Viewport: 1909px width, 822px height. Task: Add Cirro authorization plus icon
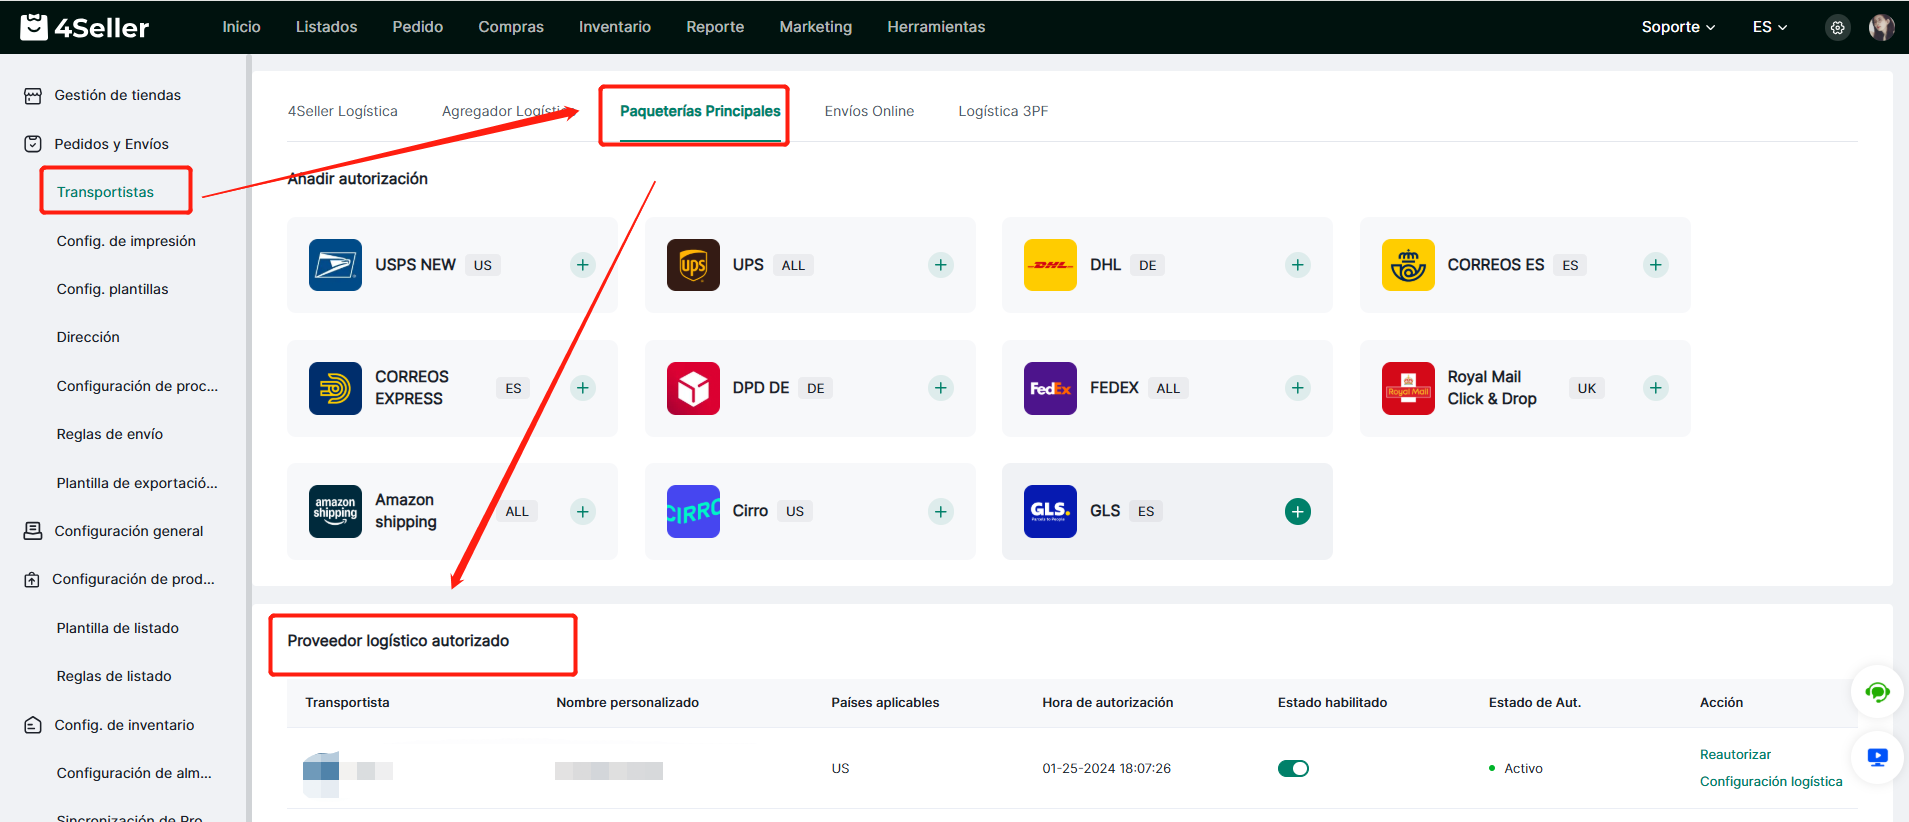940,511
